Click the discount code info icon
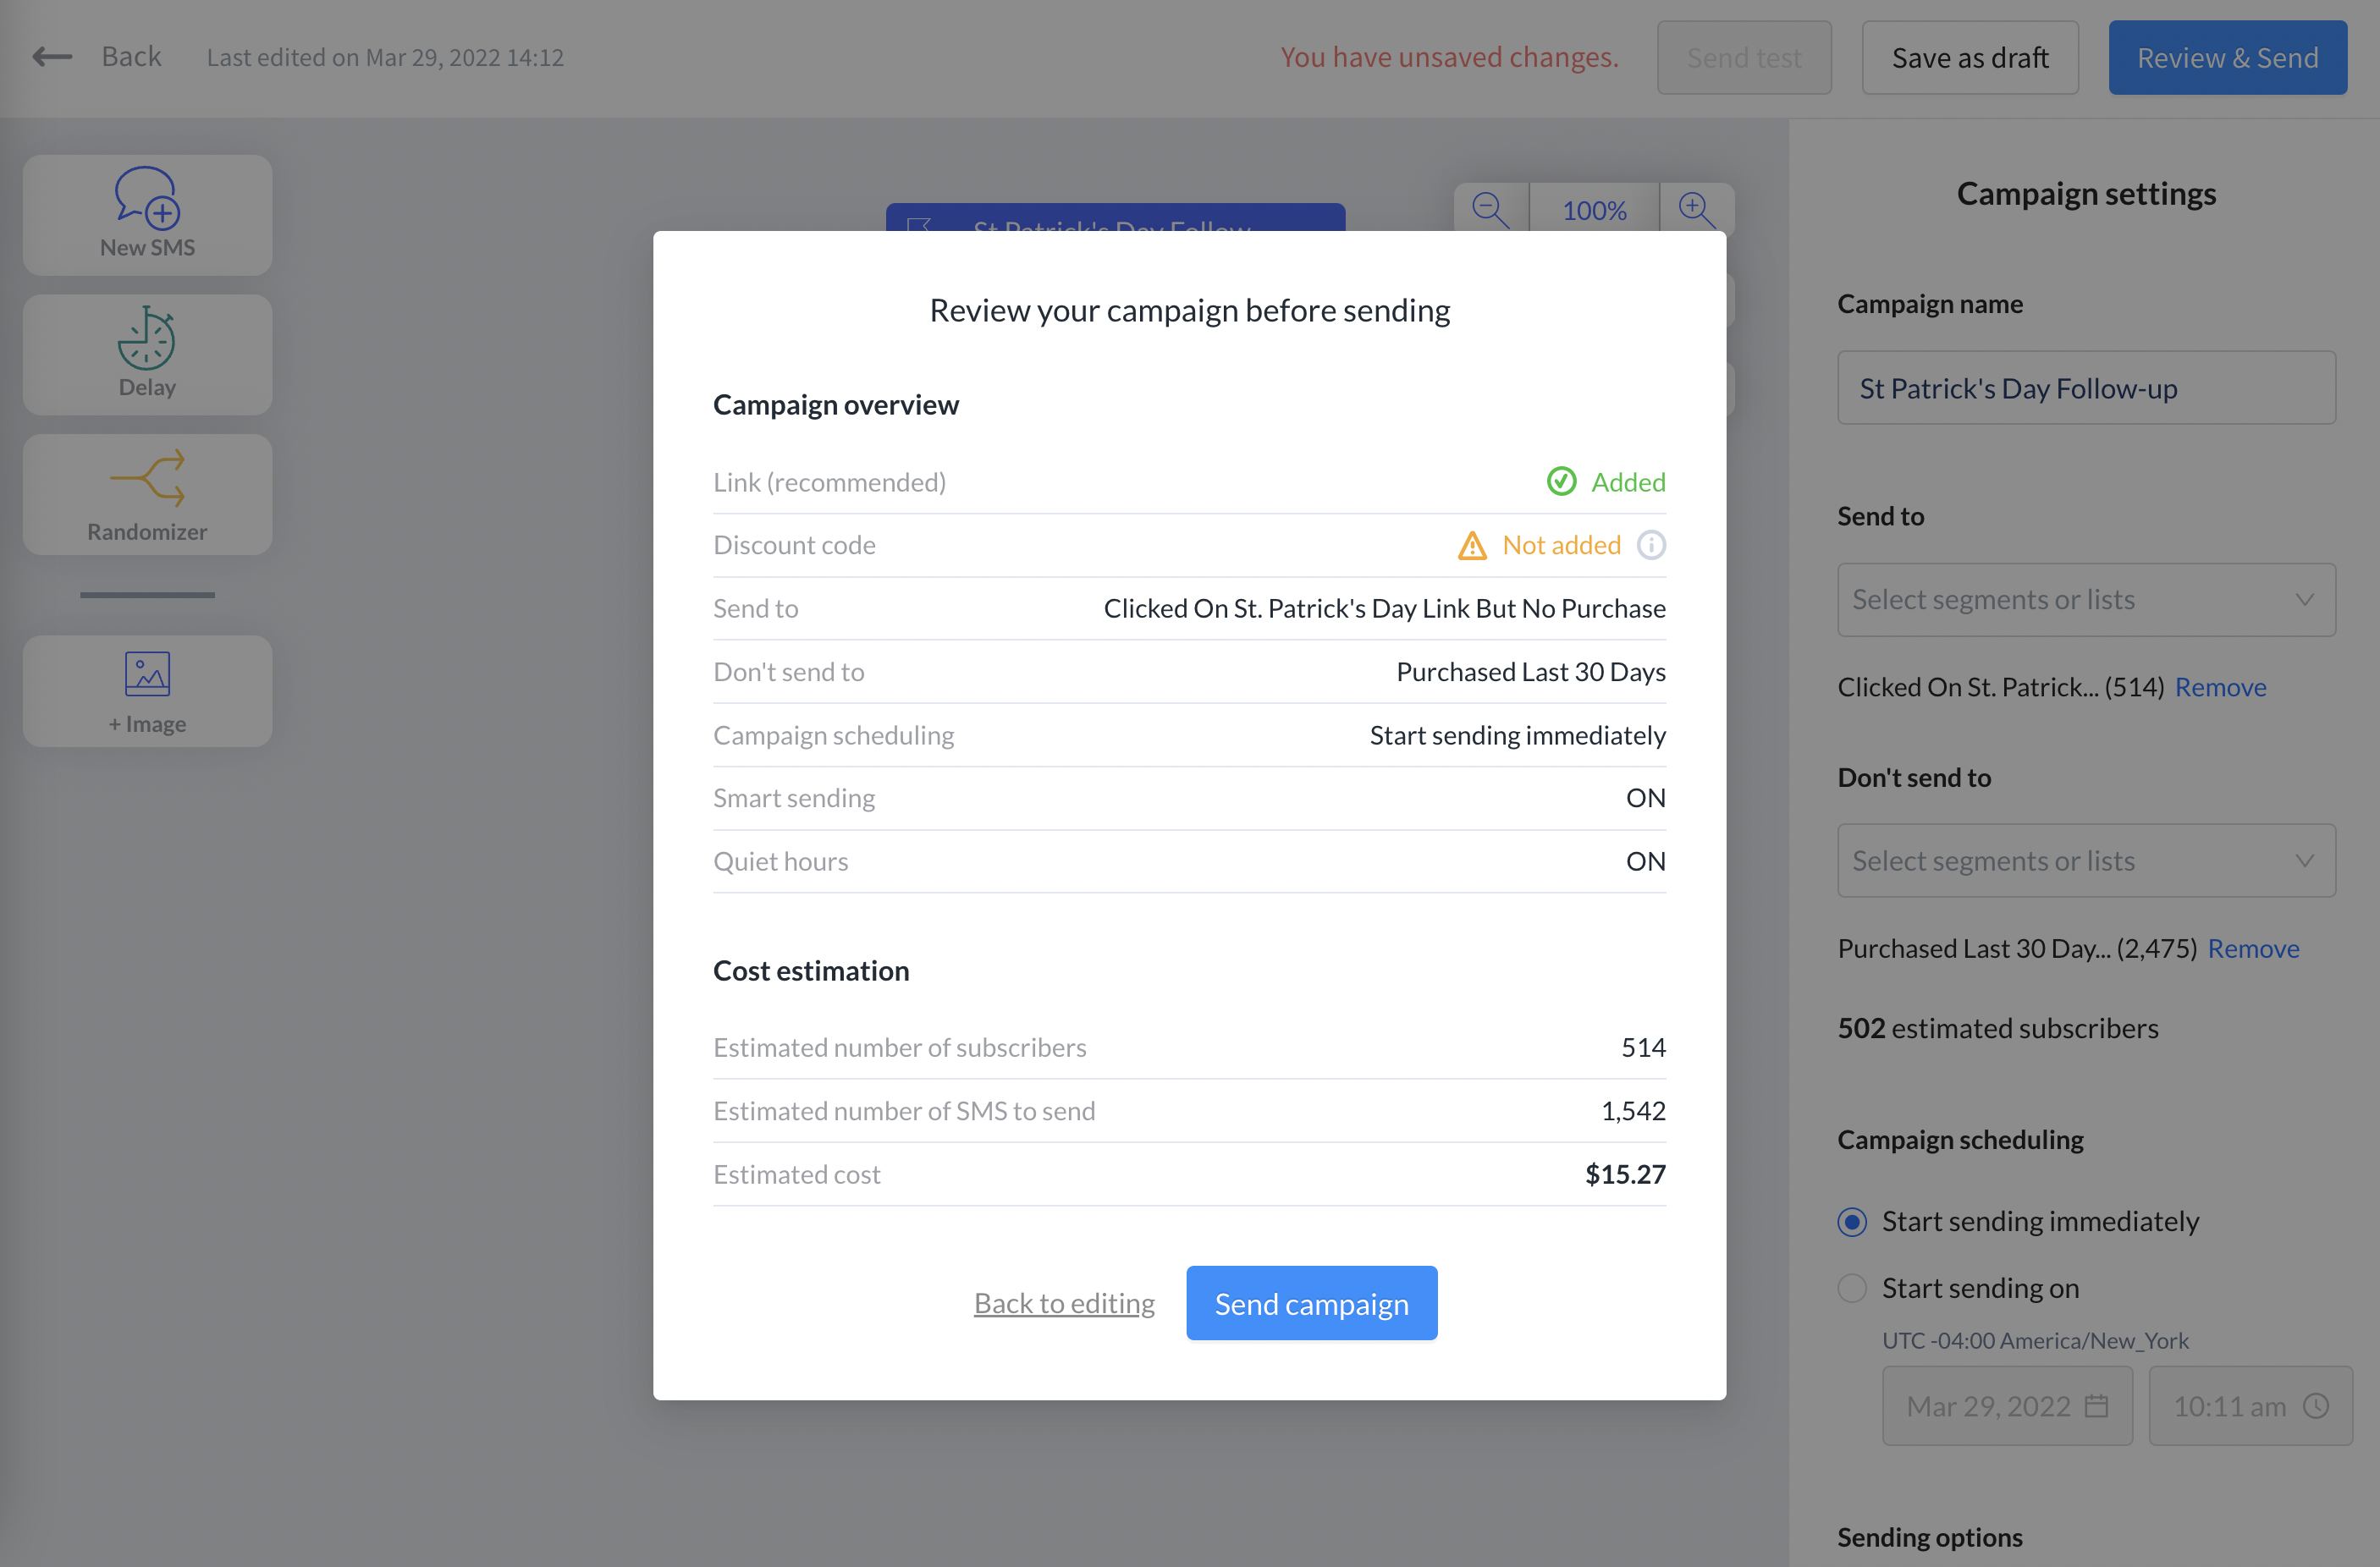The height and width of the screenshot is (1567, 2380). [x=1651, y=545]
